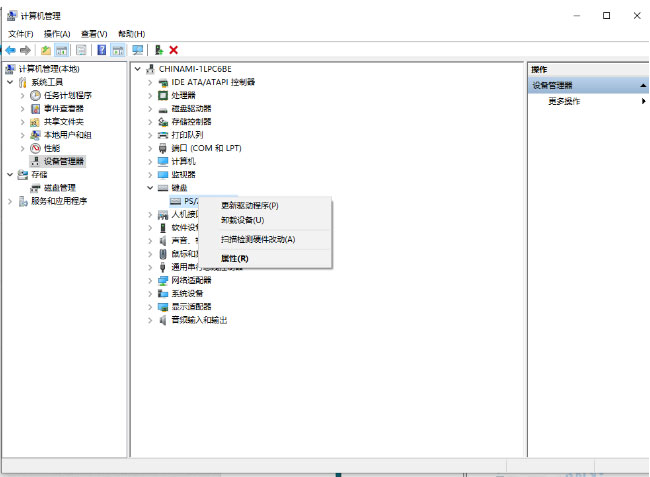The image size is (650, 477).
Task: Click the update driver toolbar icon
Action: pos(159,50)
